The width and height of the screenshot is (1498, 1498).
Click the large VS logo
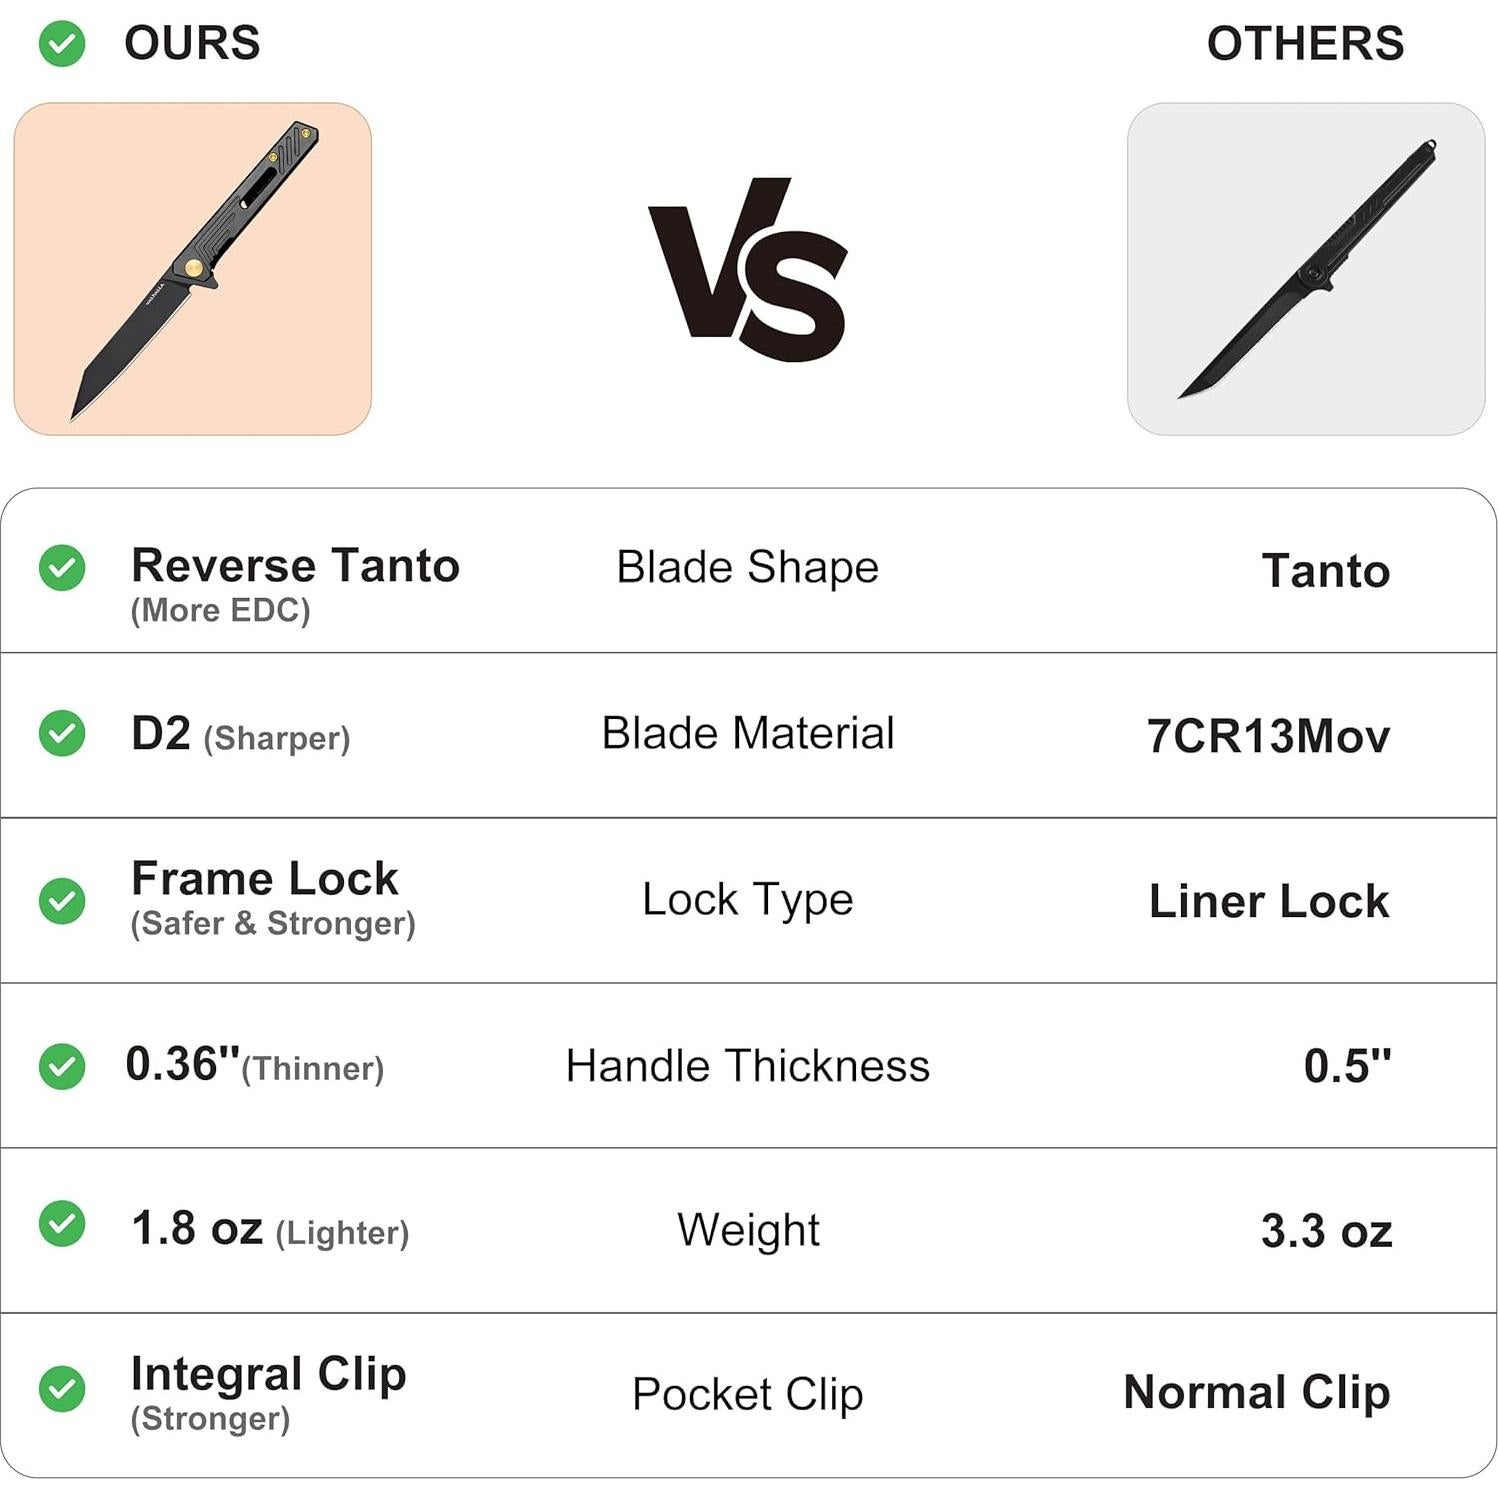pyautogui.click(x=748, y=270)
